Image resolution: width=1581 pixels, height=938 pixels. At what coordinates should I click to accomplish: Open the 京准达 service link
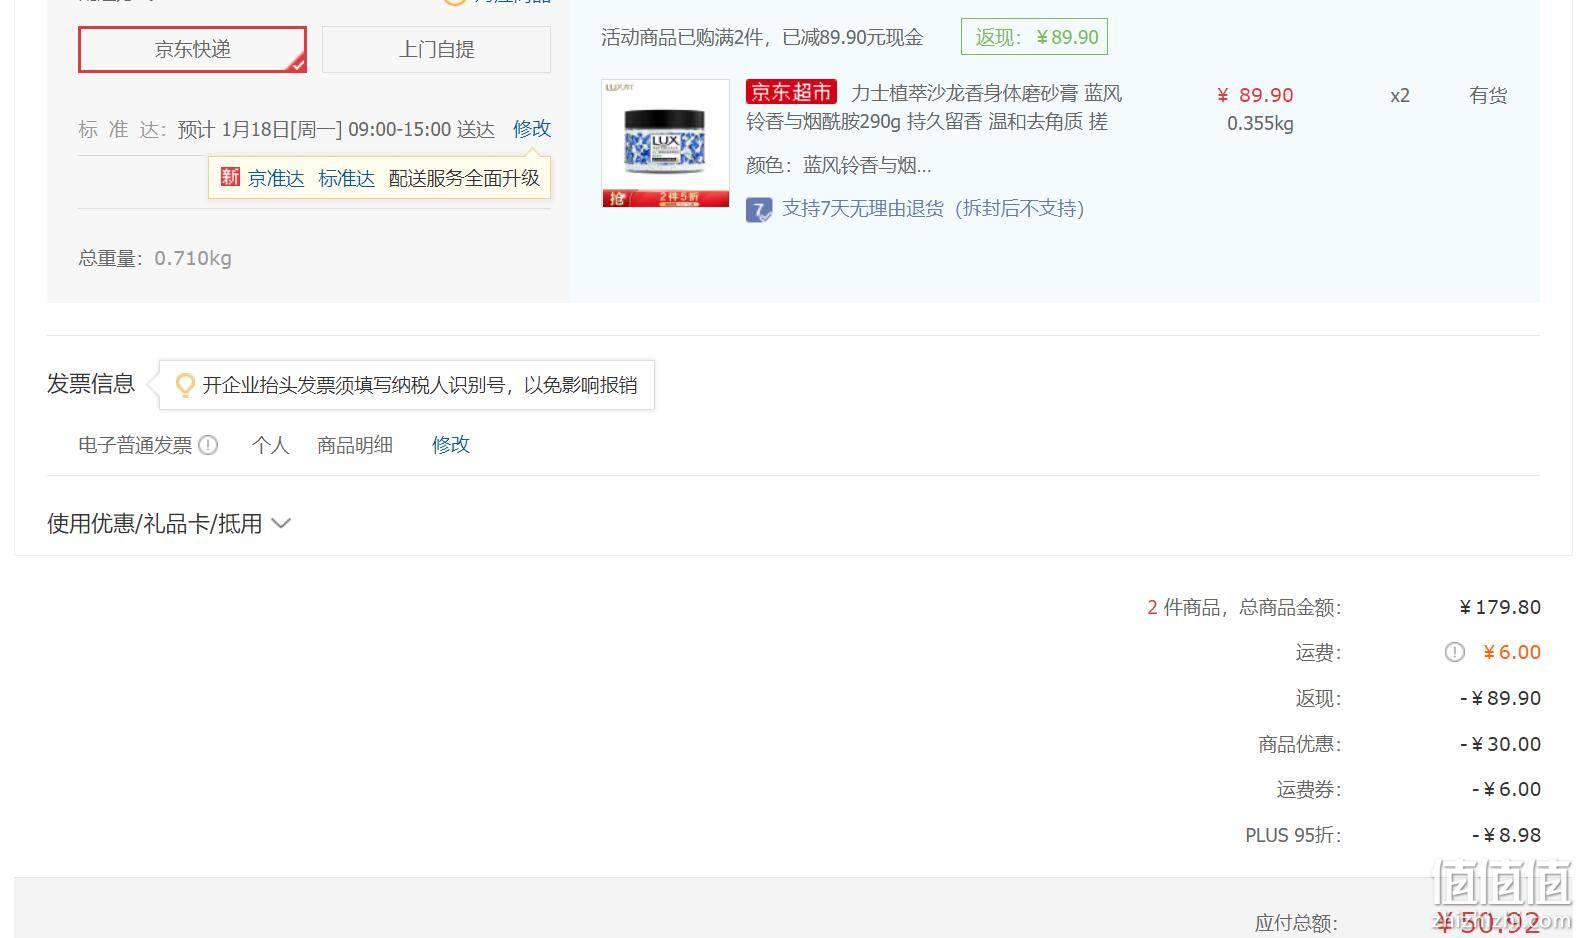[x=276, y=178]
